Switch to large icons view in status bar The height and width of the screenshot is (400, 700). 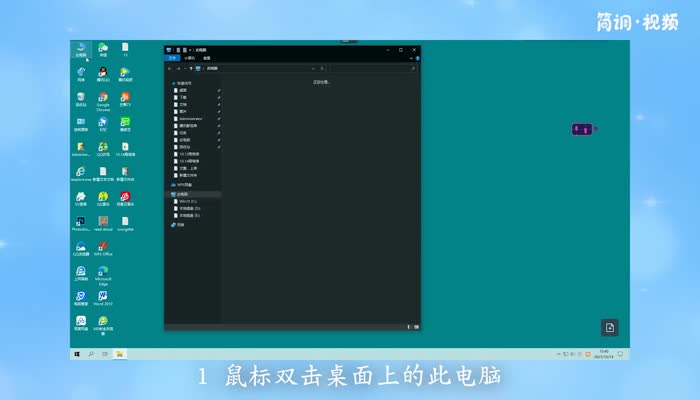pos(416,327)
